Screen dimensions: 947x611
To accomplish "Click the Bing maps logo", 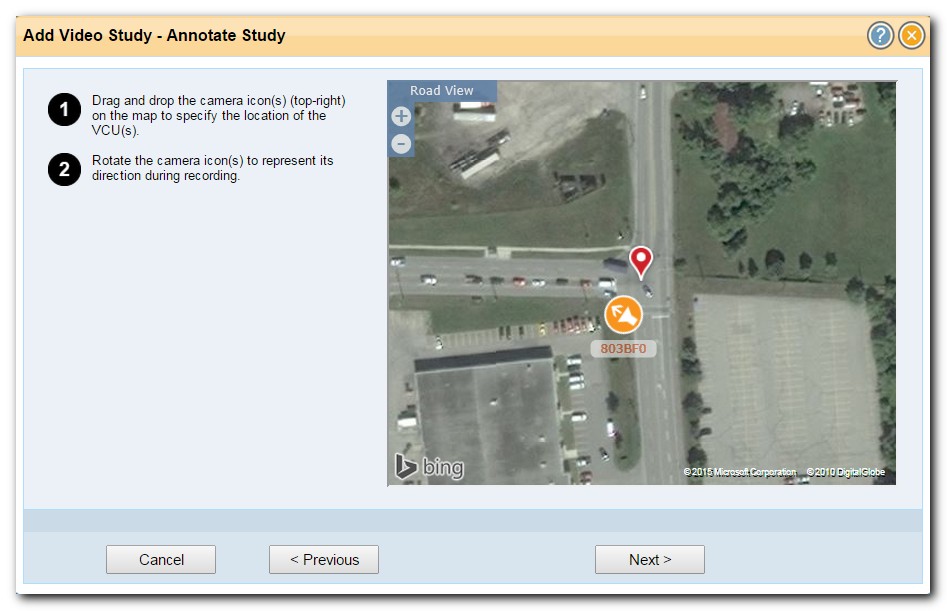I will [x=428, y=465].
